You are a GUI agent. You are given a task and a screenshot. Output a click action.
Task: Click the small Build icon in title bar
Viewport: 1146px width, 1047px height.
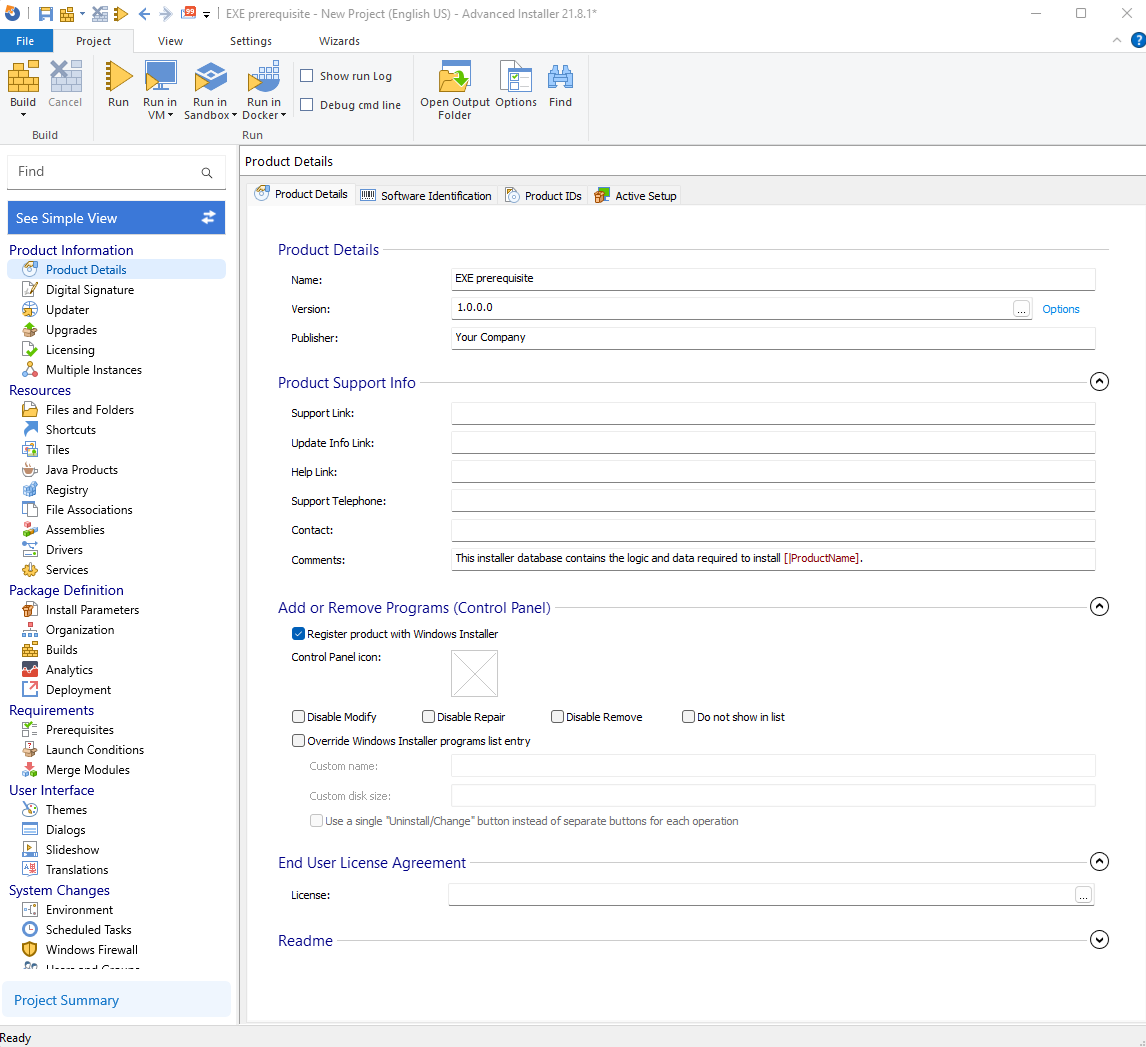(67, 13)
